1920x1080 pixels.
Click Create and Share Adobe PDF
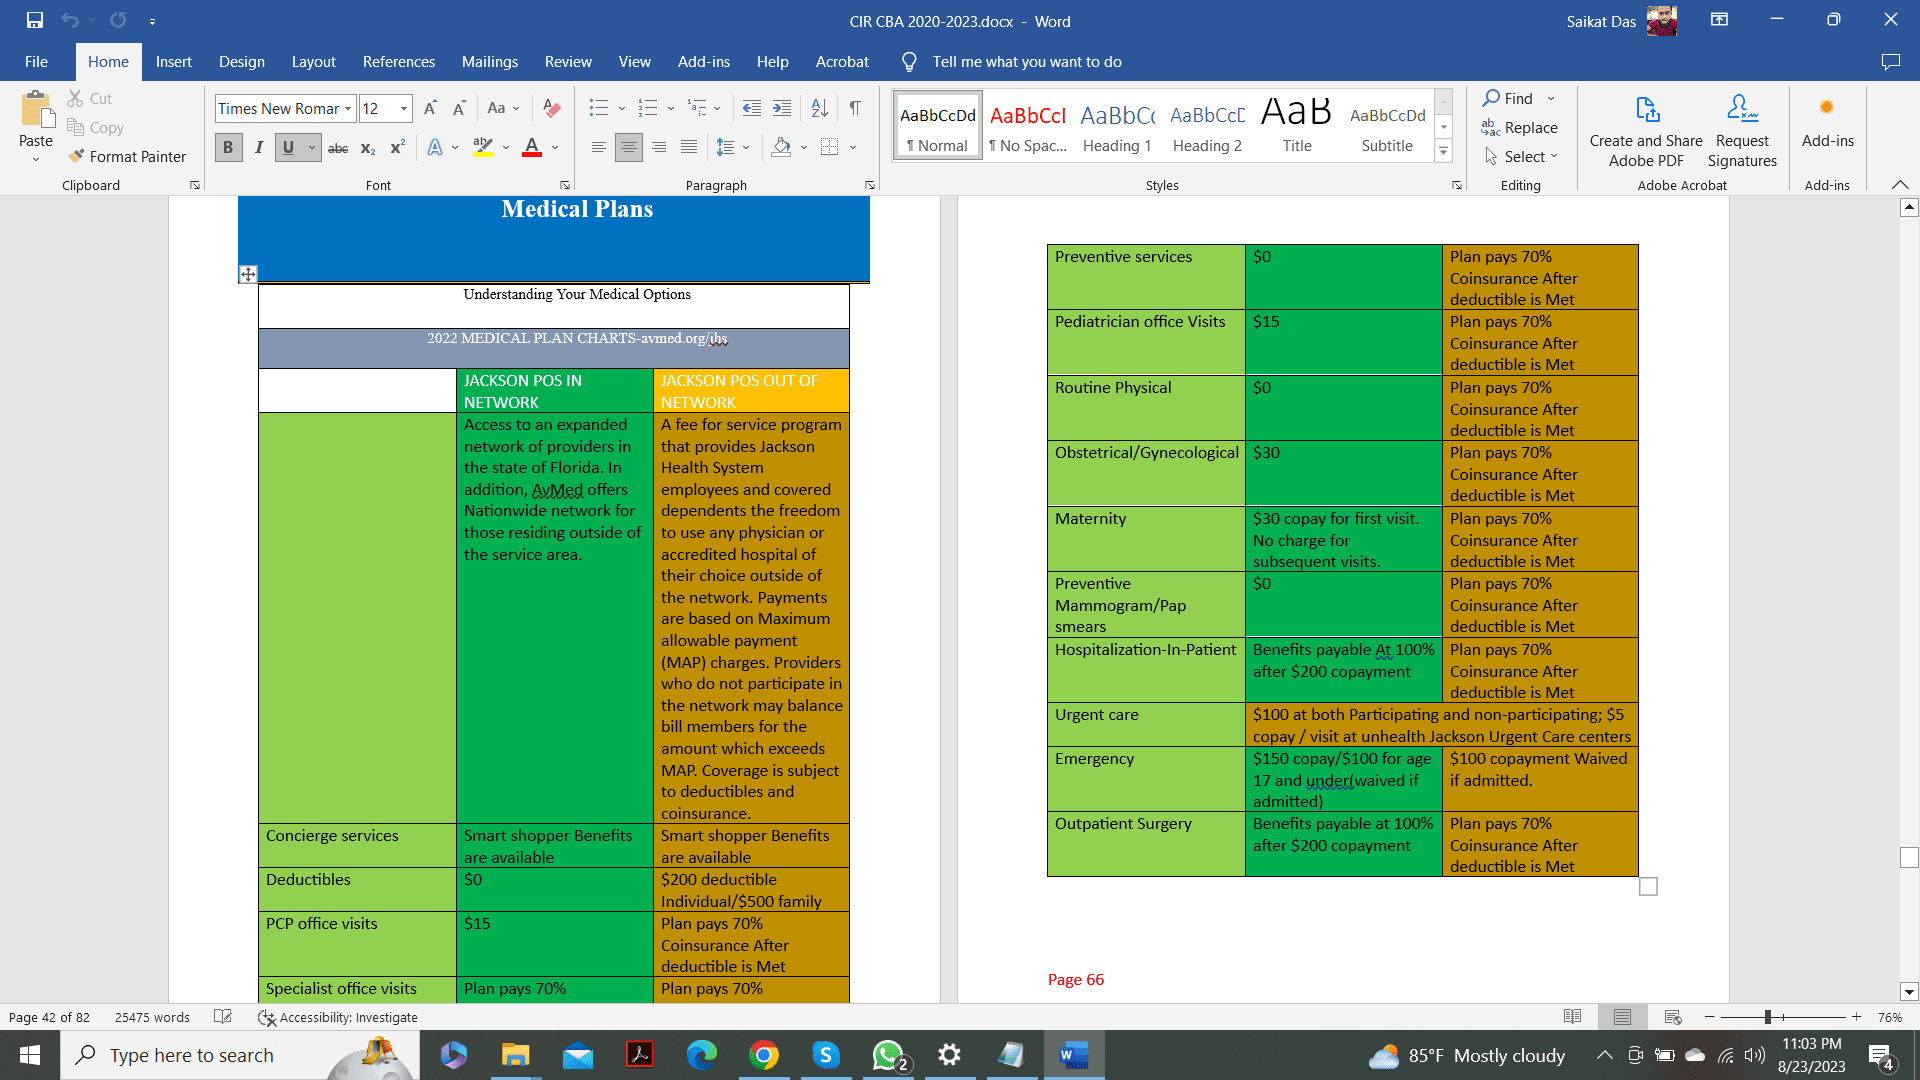[1646, 131]
